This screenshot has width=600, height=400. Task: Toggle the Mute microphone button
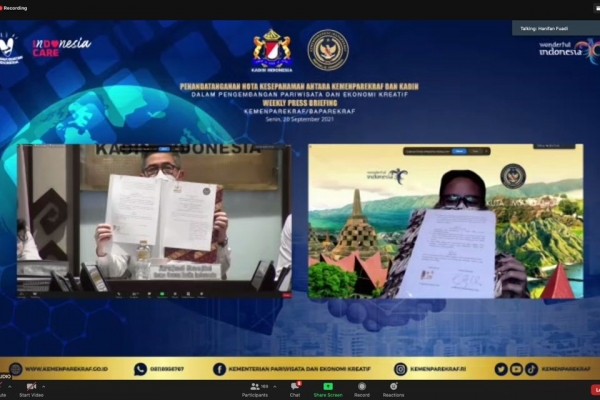4,388
